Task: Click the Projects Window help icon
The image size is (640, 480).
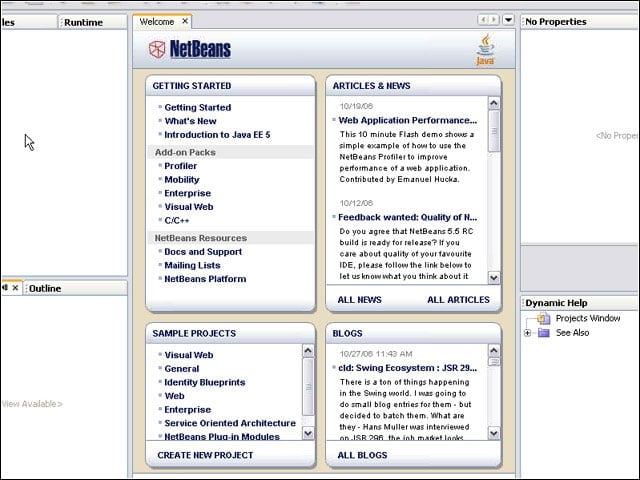Action: pyautogui.click(x=544, y=318)
